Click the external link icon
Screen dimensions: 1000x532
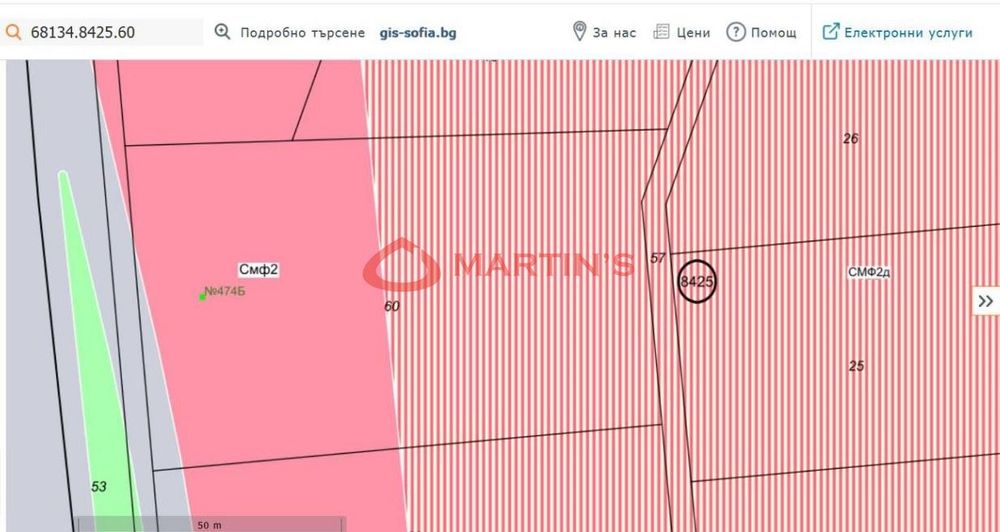click(x=830, y=32)
